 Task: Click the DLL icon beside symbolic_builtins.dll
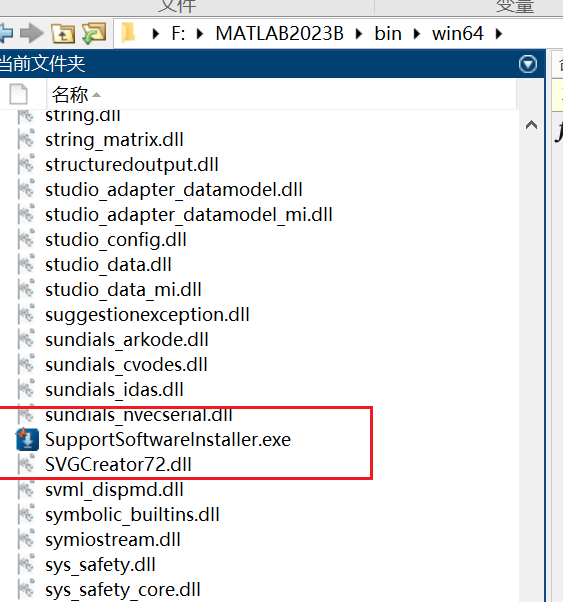coord(26,514)
